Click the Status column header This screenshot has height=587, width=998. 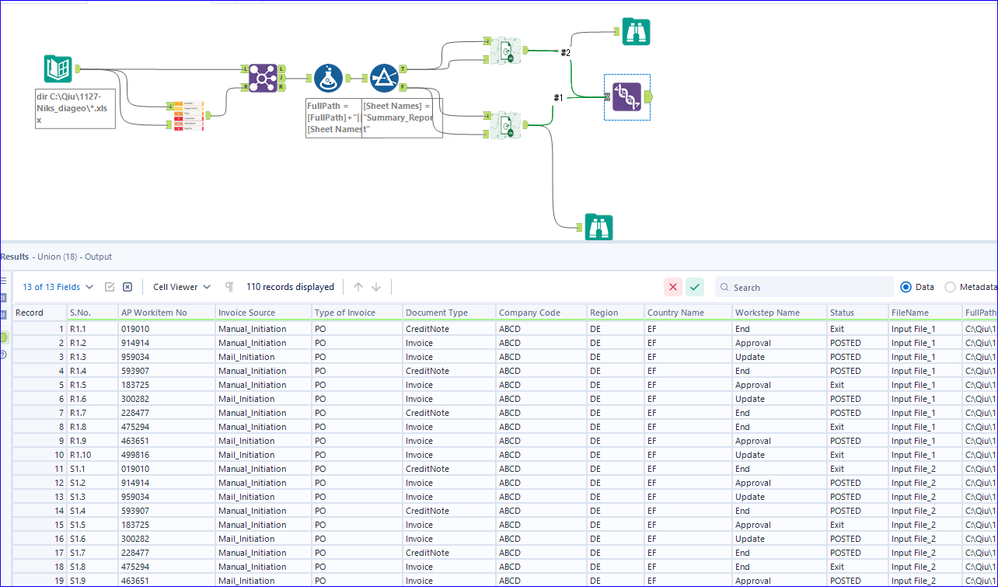tap(842, 313)
